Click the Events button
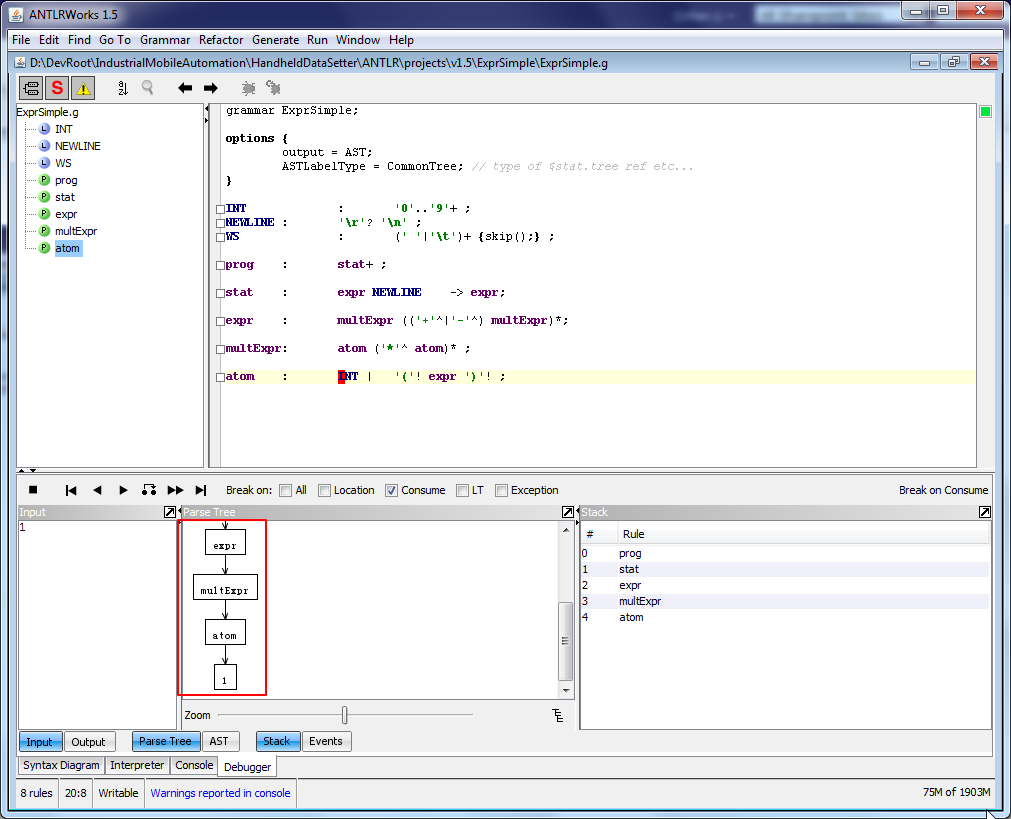Image resolution: width=1011 pixels, height=819 pixels. [x=325, y=741]
